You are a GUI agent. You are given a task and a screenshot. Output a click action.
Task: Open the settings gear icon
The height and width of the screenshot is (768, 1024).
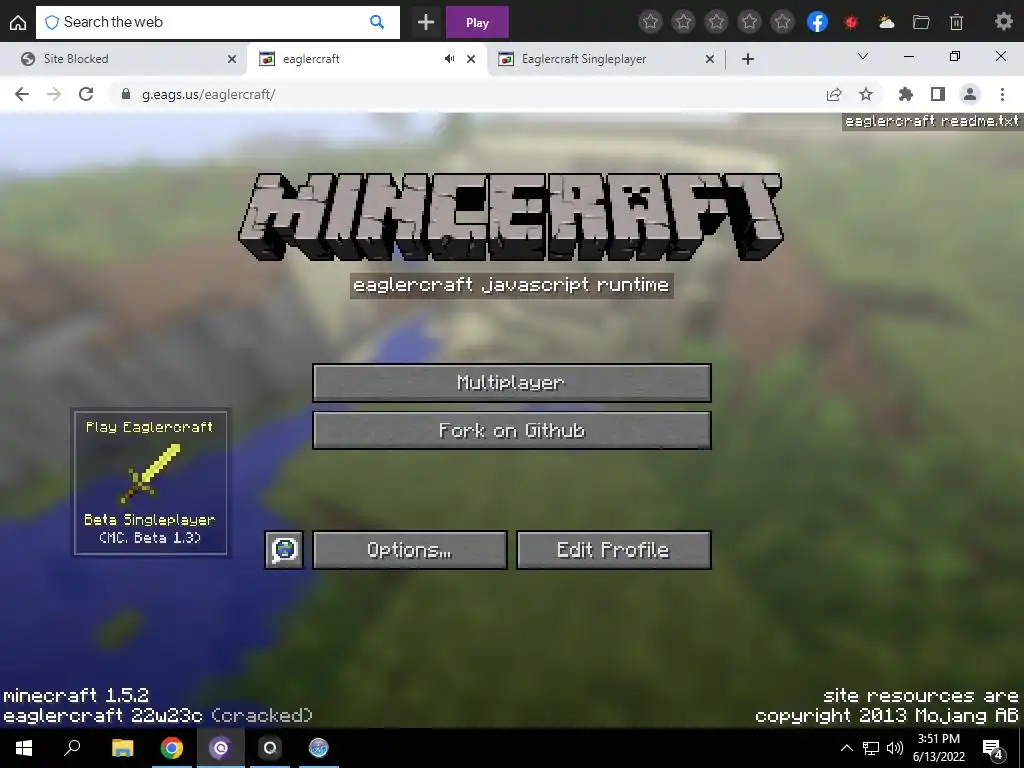(x=1004, y=22)
